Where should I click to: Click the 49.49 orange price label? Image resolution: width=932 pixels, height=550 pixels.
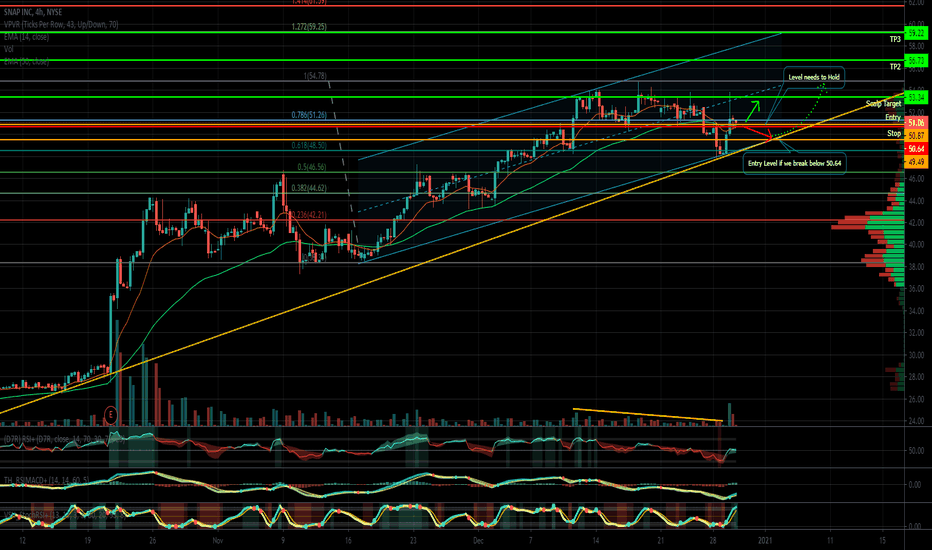[916, 162]
